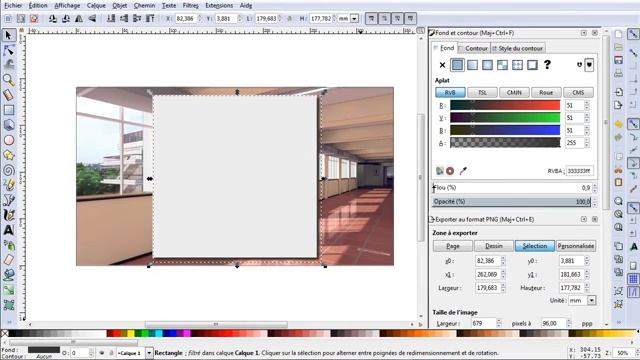Click the Opacité (%) slider bar
The image size is (640, 360).
512,202
